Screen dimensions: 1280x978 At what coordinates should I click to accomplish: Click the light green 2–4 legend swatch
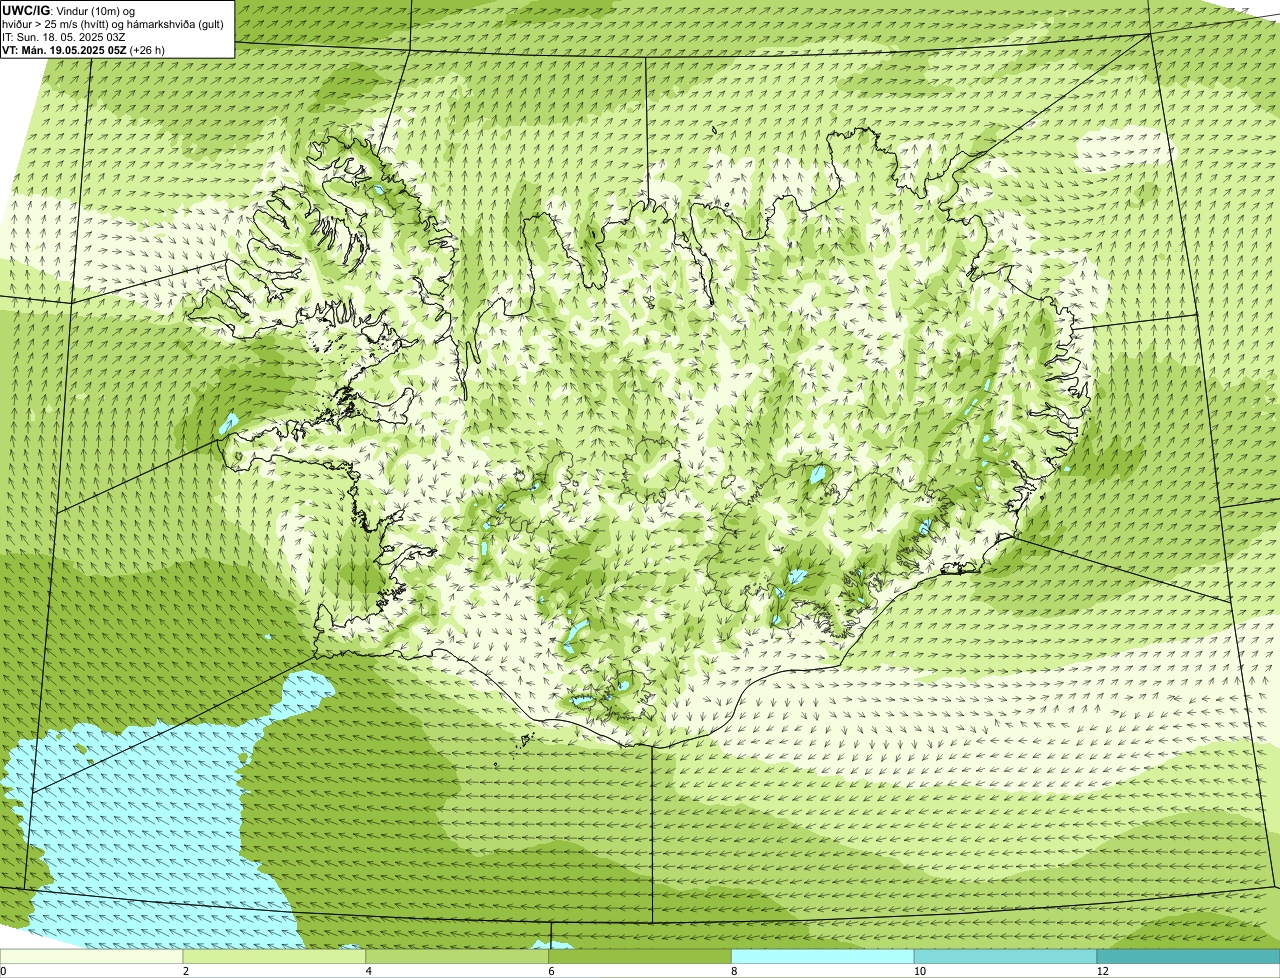[275, 957]
